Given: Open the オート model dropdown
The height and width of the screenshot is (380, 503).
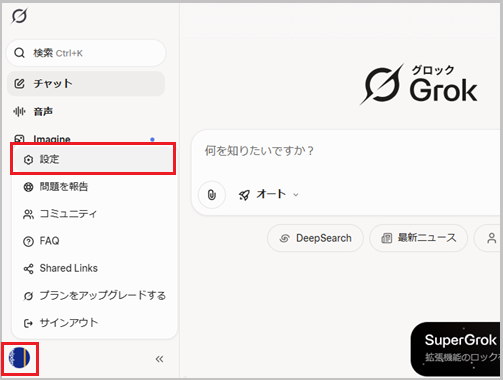Looking at the screenshot, I should coord(269,194).
